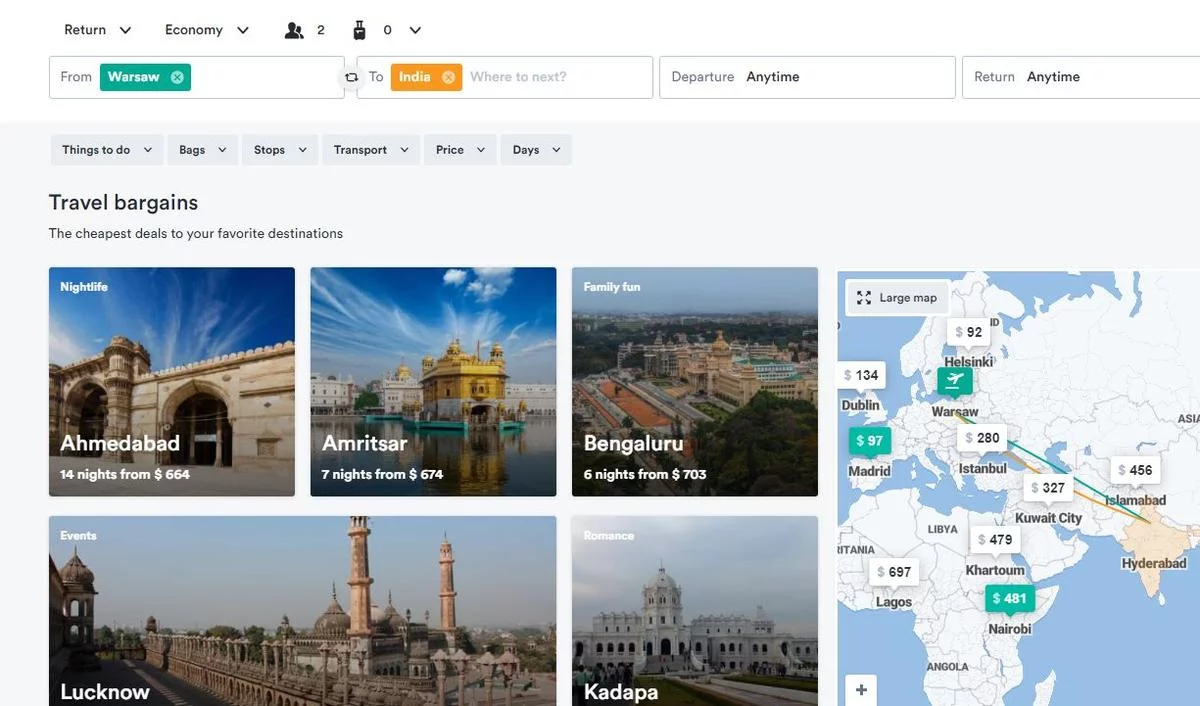Viewport: 1200px width, 706px height.
Task: Click the $481 Nairobi price marker
Action: pos(1009,599)
